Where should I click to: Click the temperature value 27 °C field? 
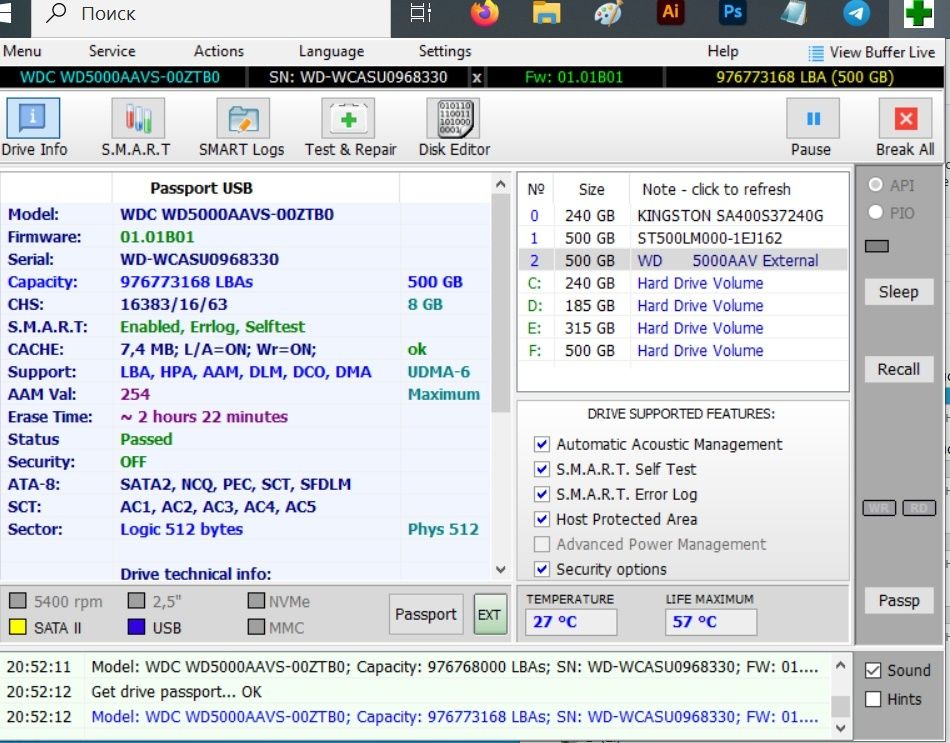(x=571, y=622)
